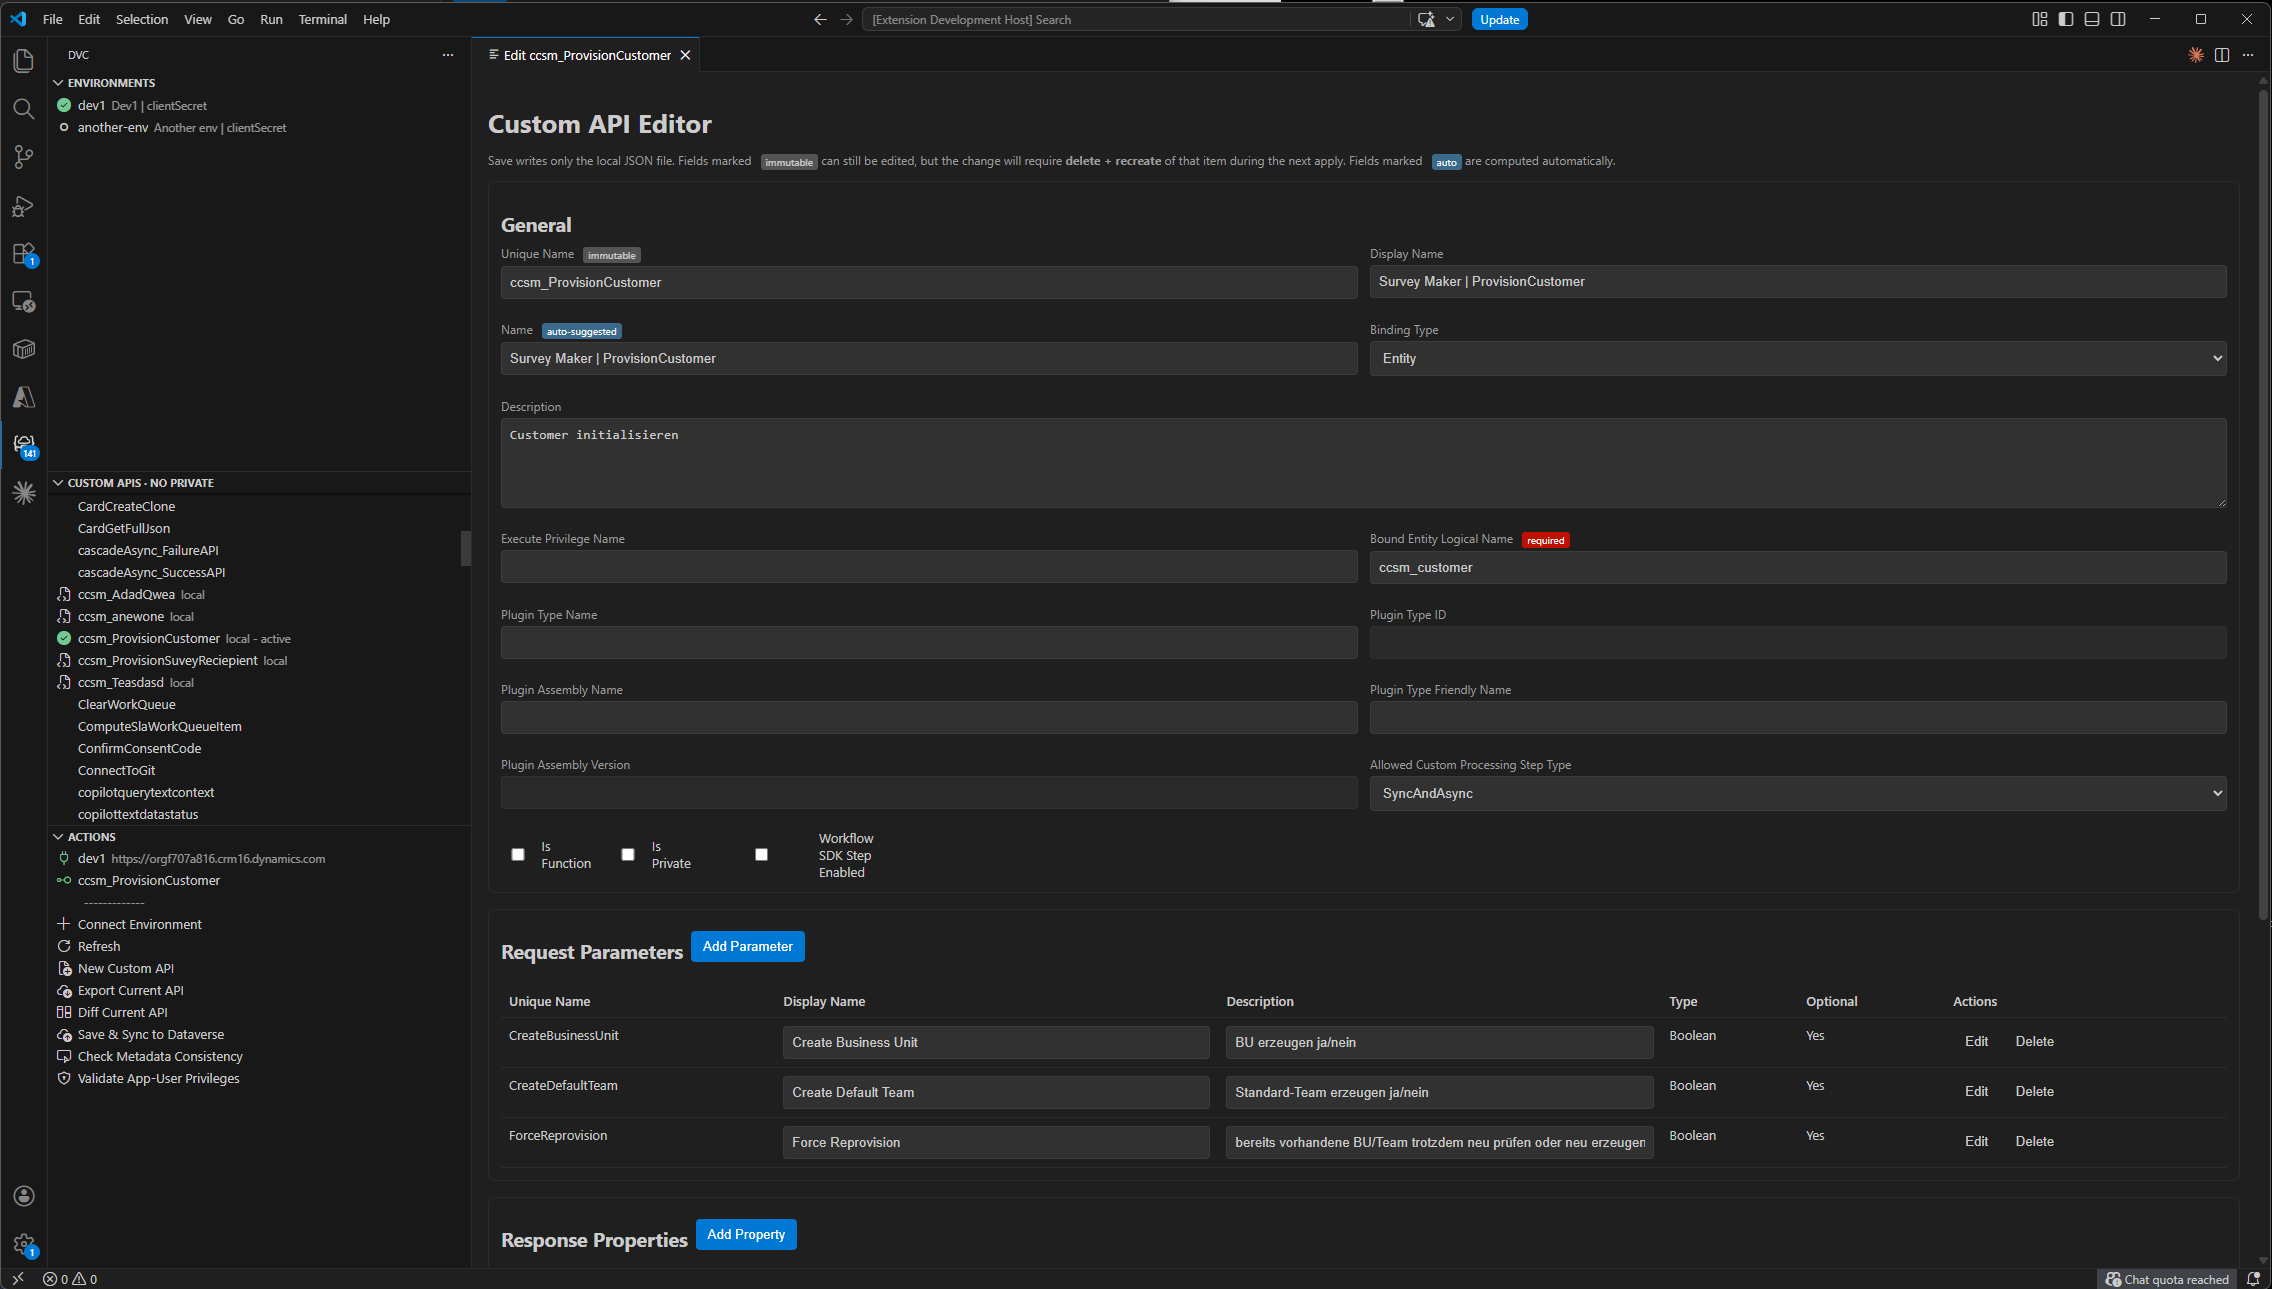Open the Terminal menu
The image size is (2272, 1289).
(322, 19)
